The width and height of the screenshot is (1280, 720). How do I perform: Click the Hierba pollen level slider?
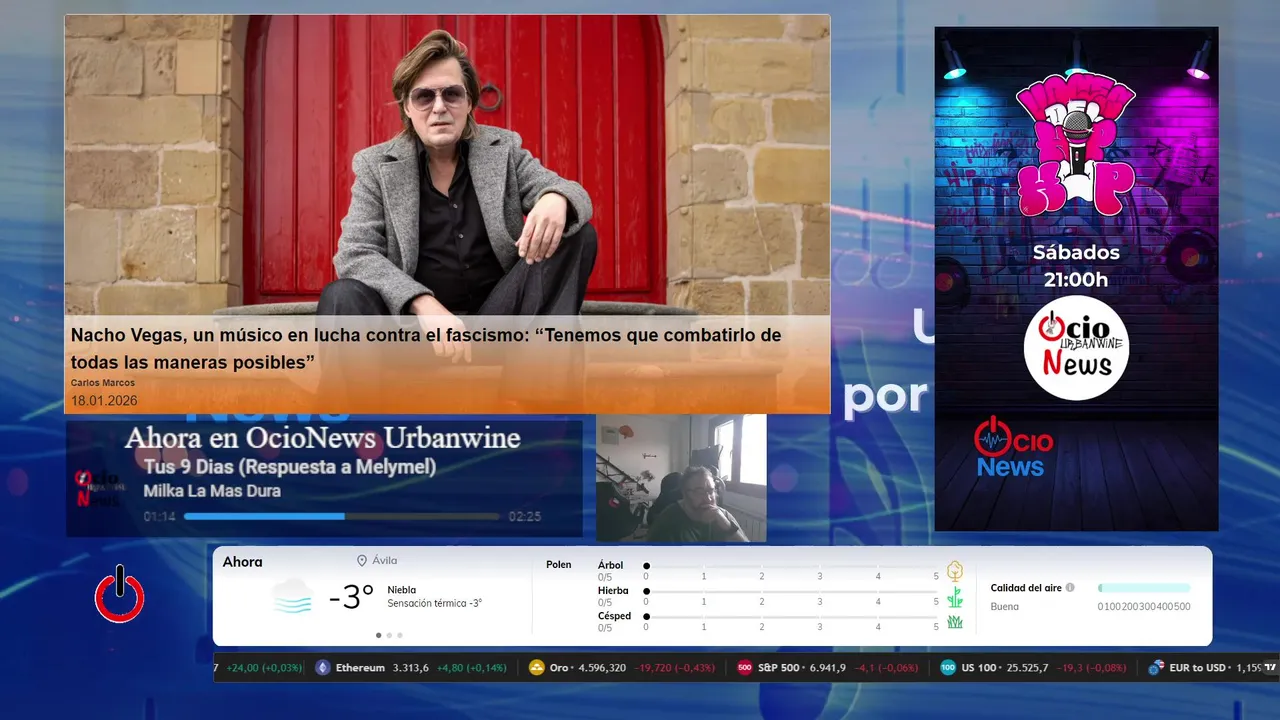791,591
